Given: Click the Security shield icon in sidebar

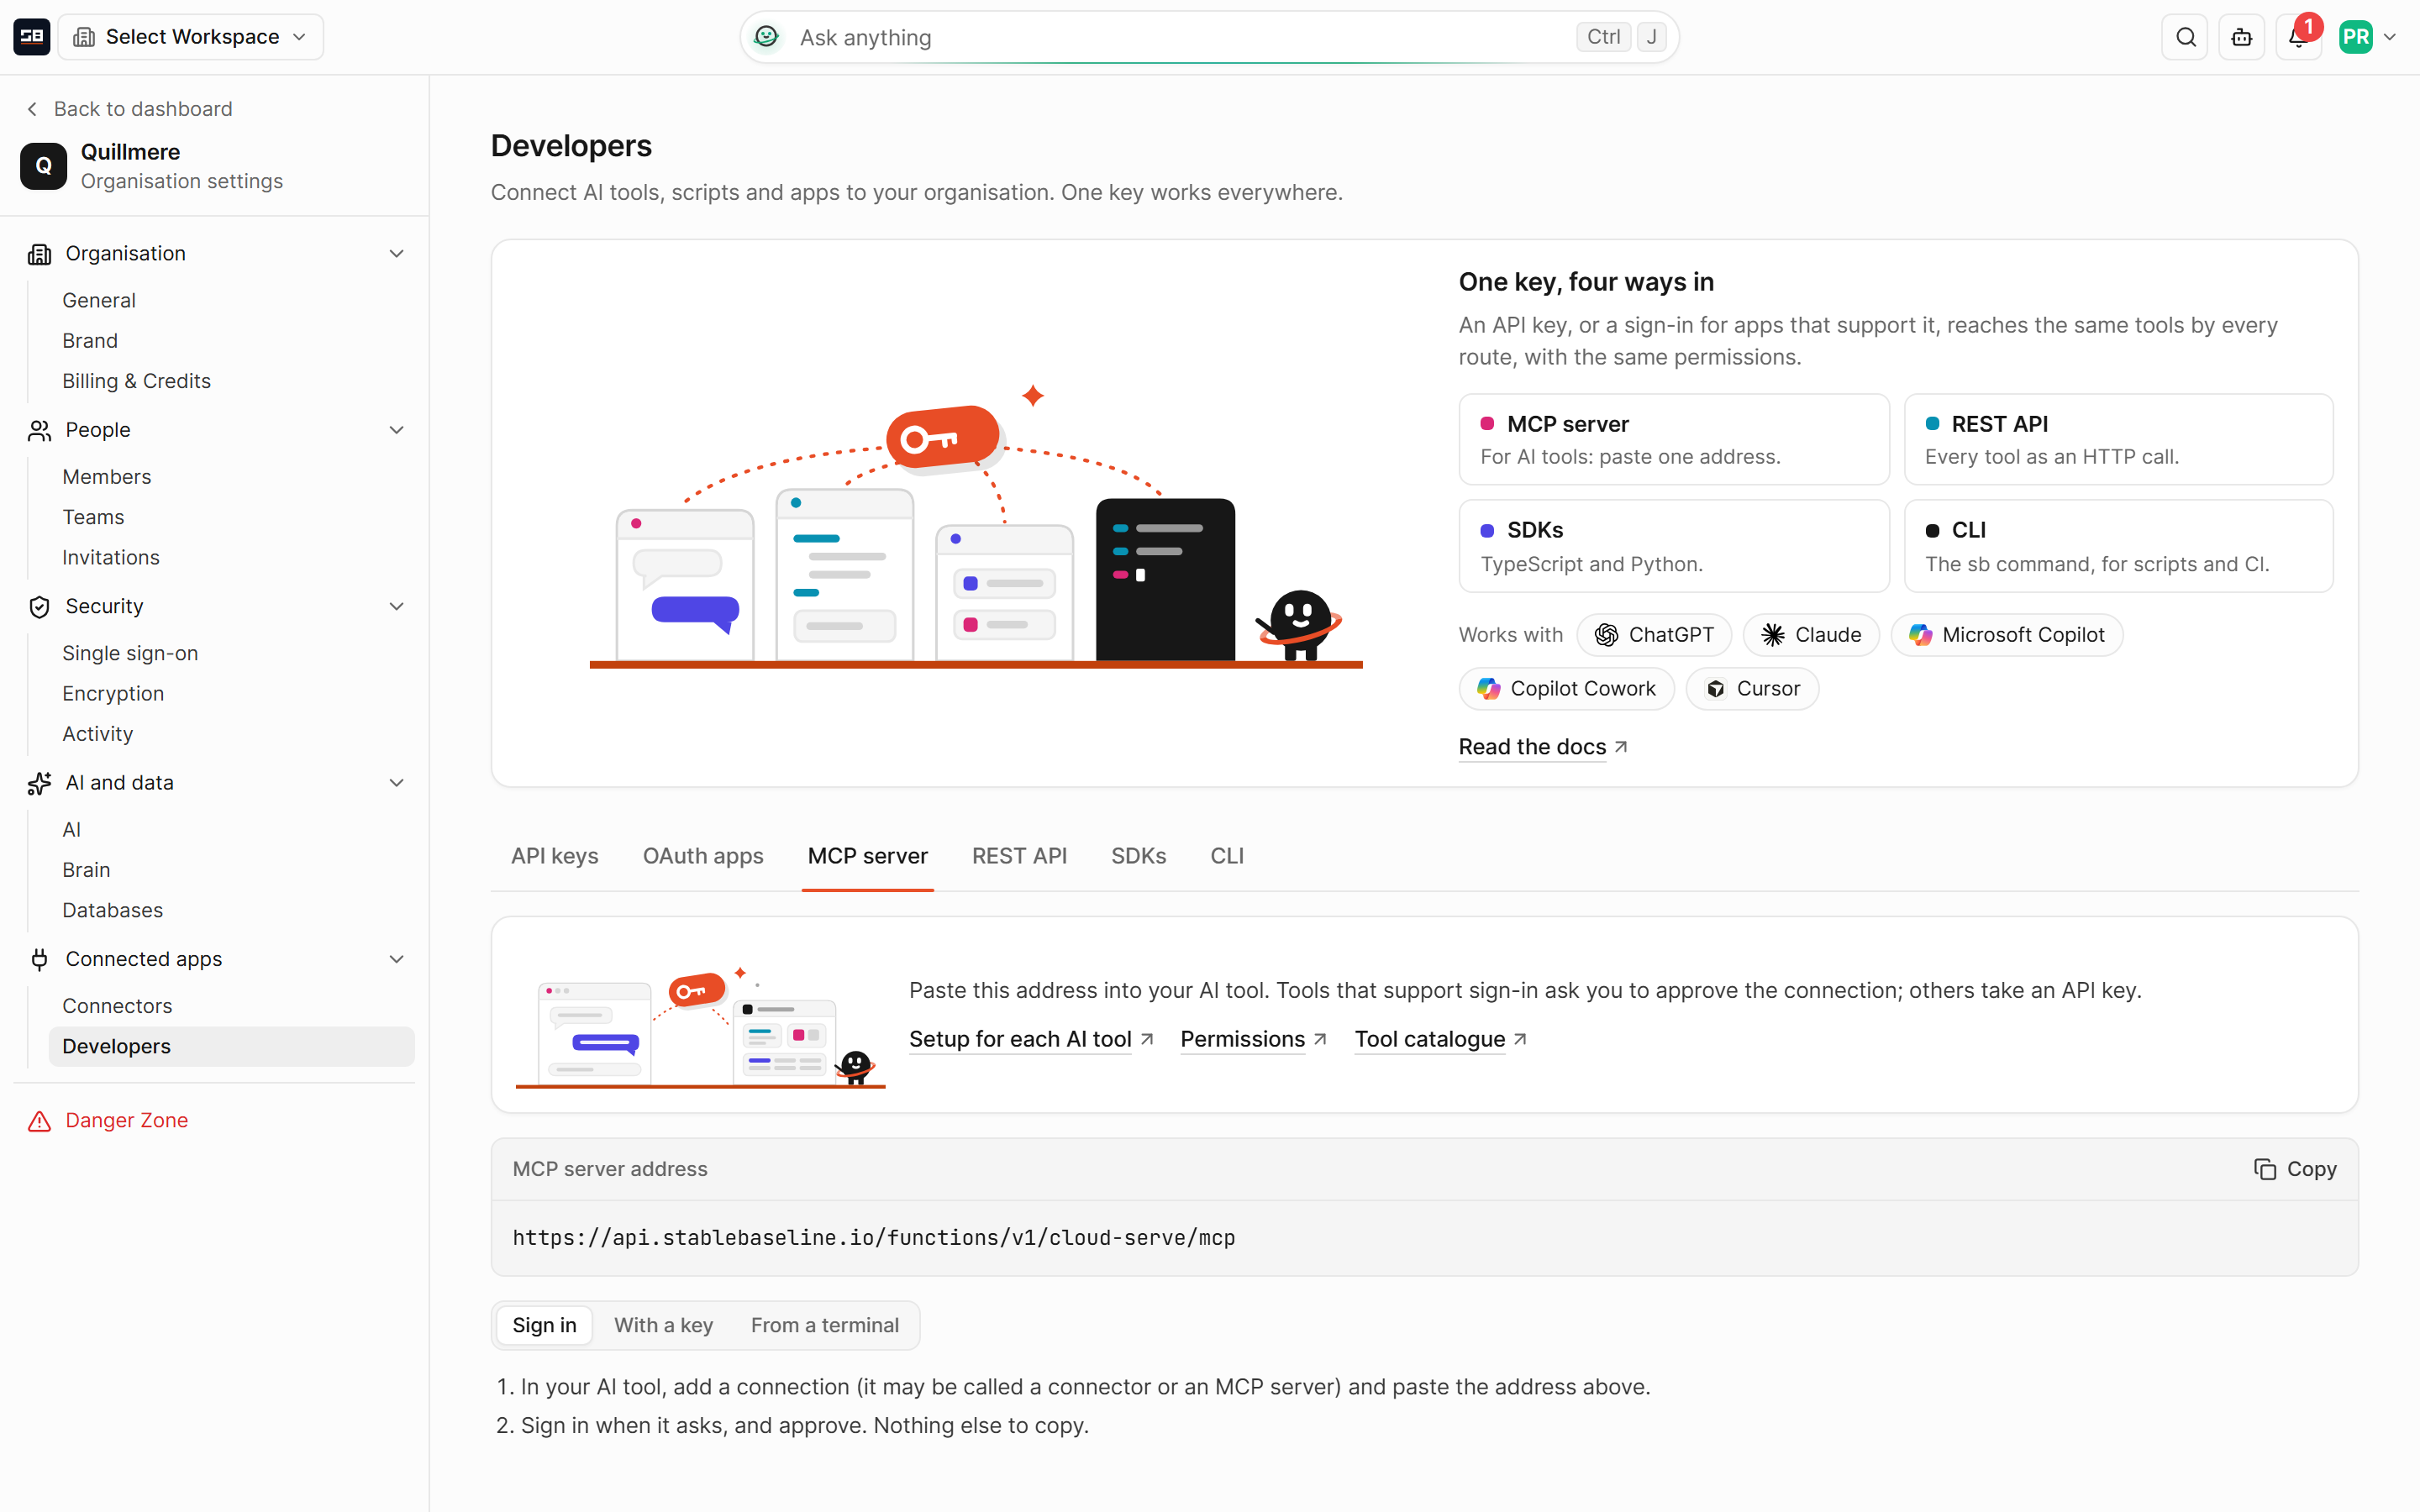Looking at the screenshot, I should [x=39, y=607].
